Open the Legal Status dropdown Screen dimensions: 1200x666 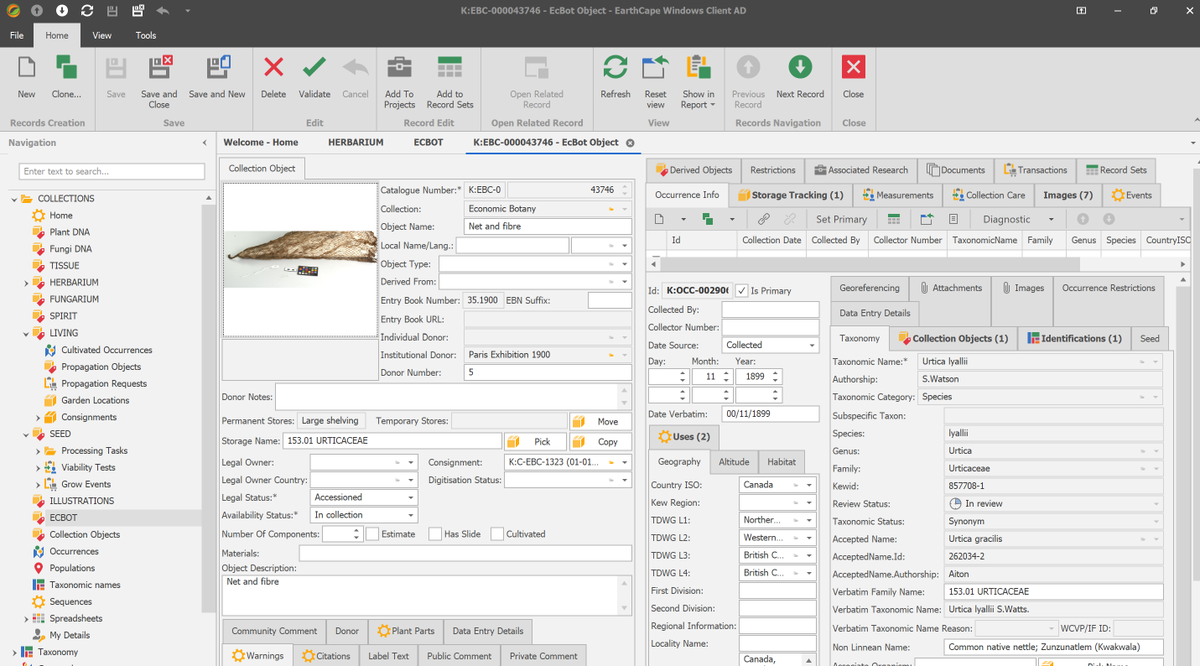[x=410, y=497]
